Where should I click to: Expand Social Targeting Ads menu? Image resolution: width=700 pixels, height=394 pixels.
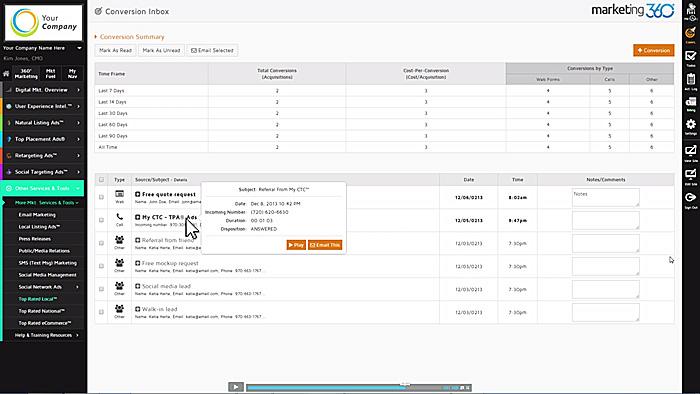tap(43, 172)
